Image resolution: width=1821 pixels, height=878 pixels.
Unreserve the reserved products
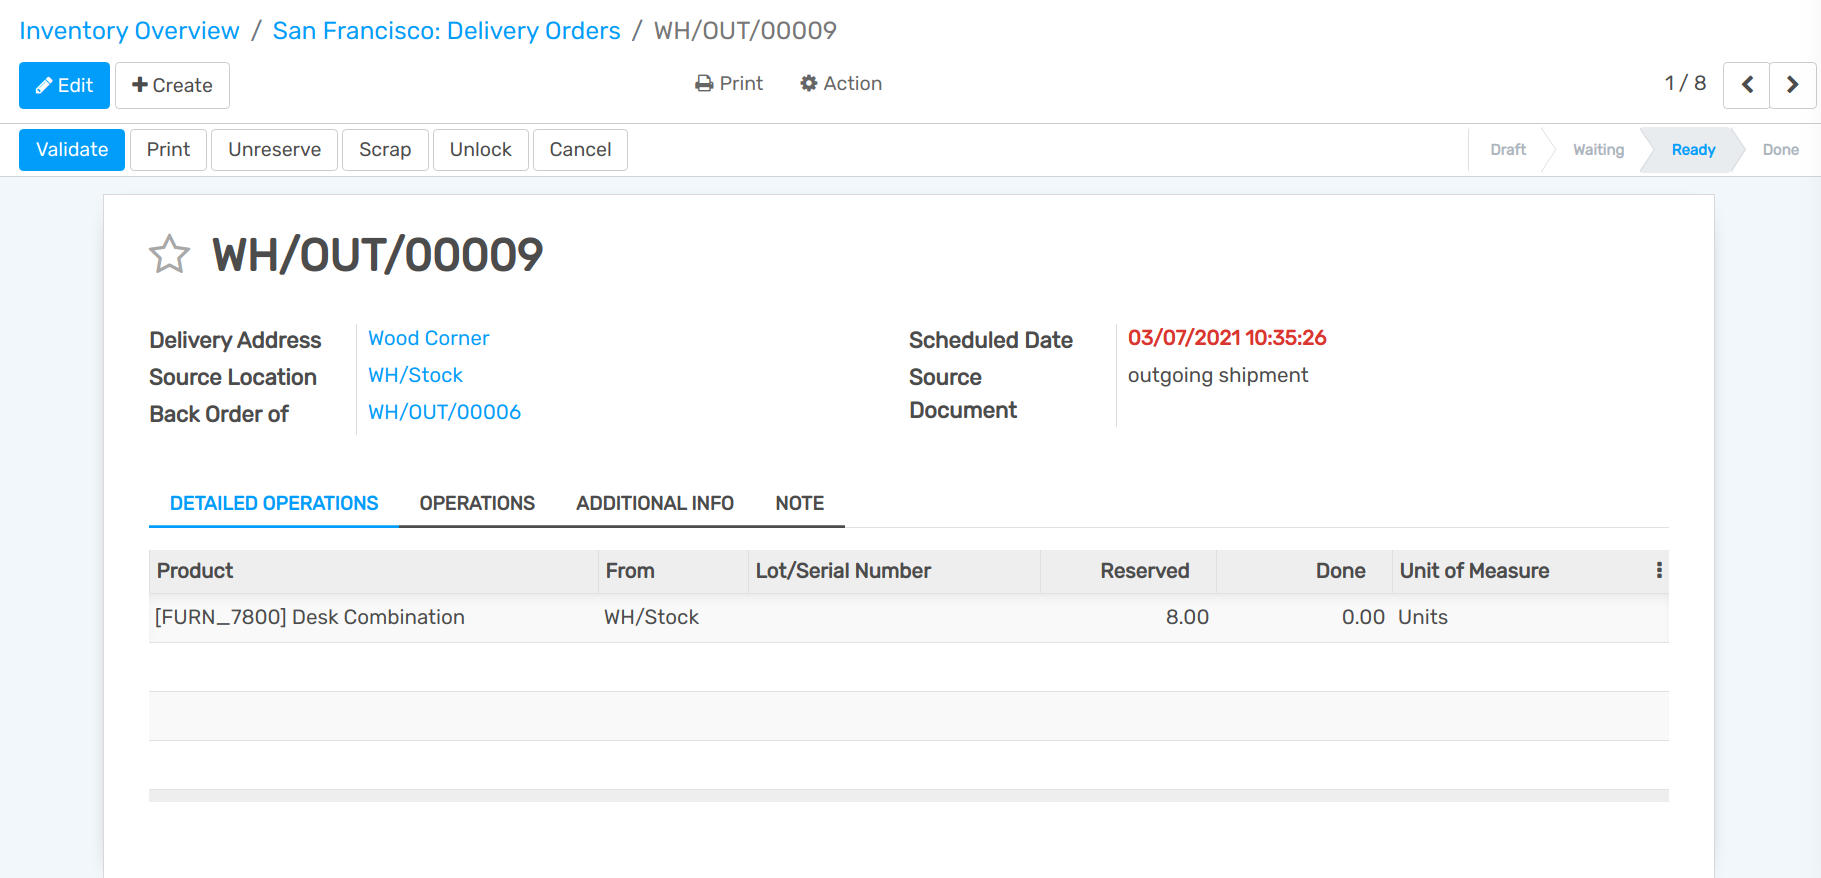[x=274, y=150]
